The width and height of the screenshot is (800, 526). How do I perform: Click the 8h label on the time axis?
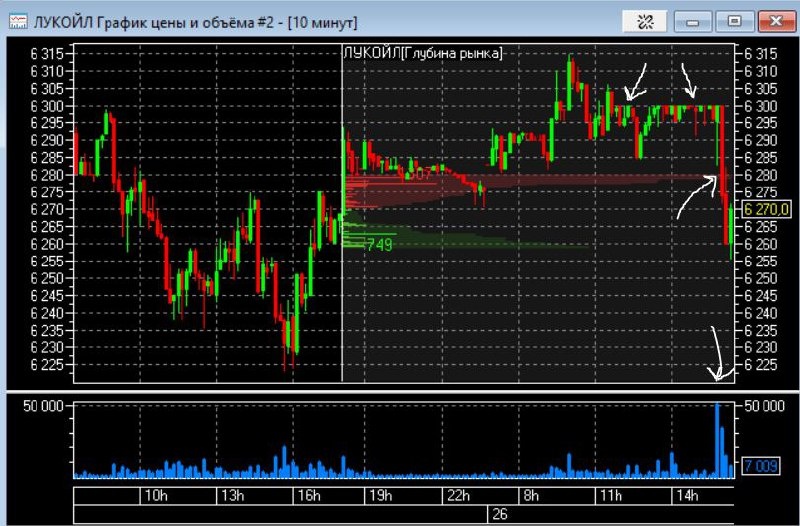click(531, 495)
